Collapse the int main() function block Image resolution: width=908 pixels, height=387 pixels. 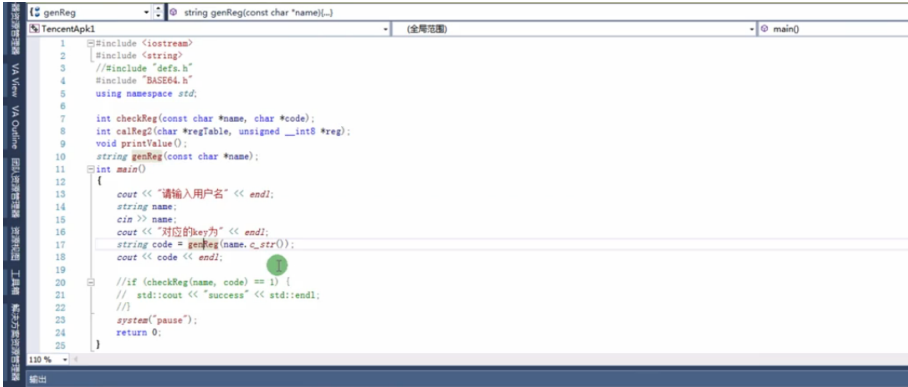coord(90,169)
